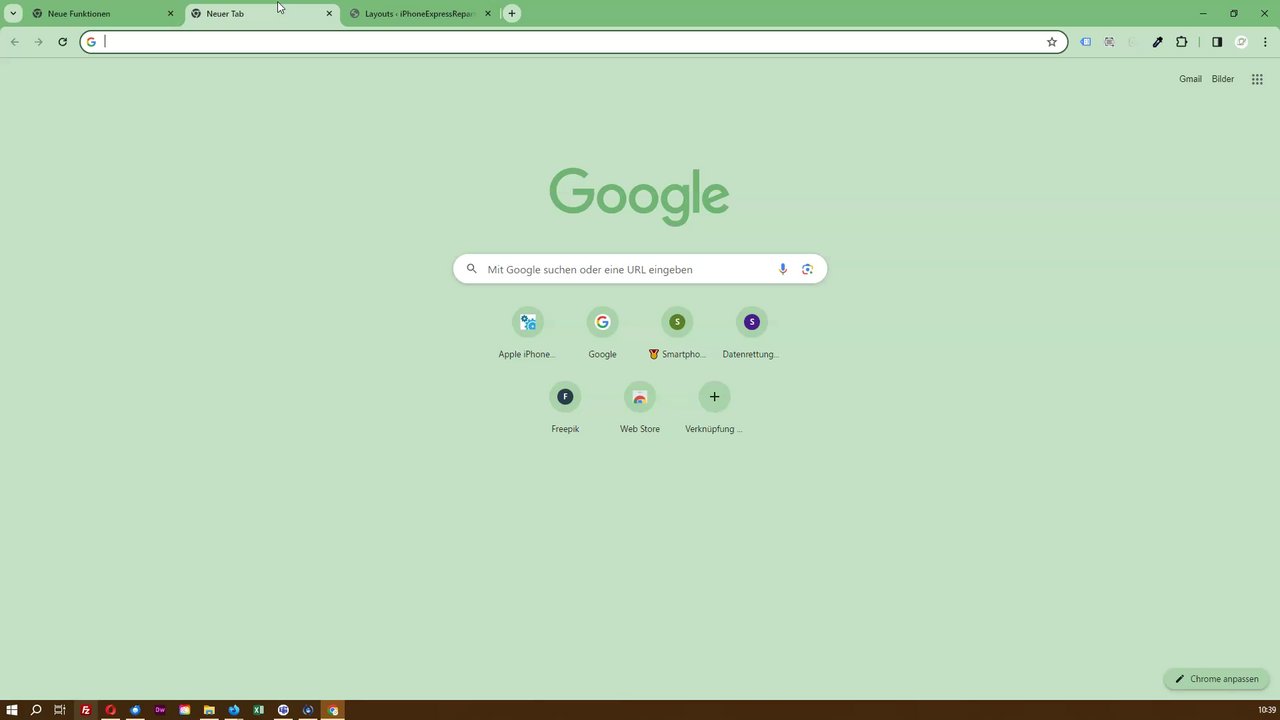Viewport: 1280px width, 720px height.
Task: Close the Layouts tab
Action: 488,14
